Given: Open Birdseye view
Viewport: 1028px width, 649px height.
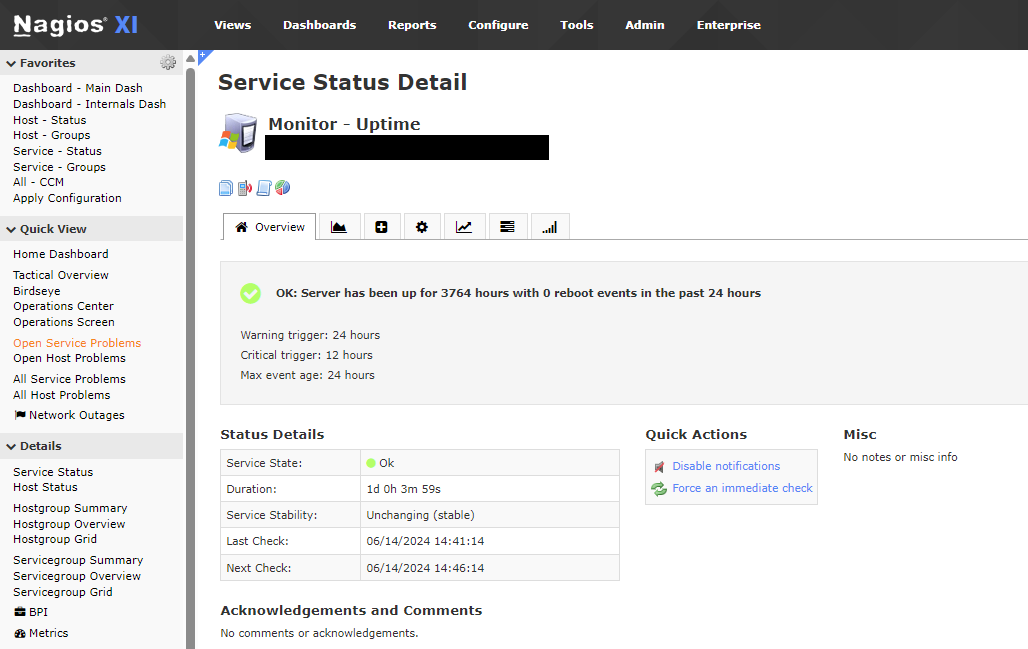Looking at the screenshot, I should point(36,290).
